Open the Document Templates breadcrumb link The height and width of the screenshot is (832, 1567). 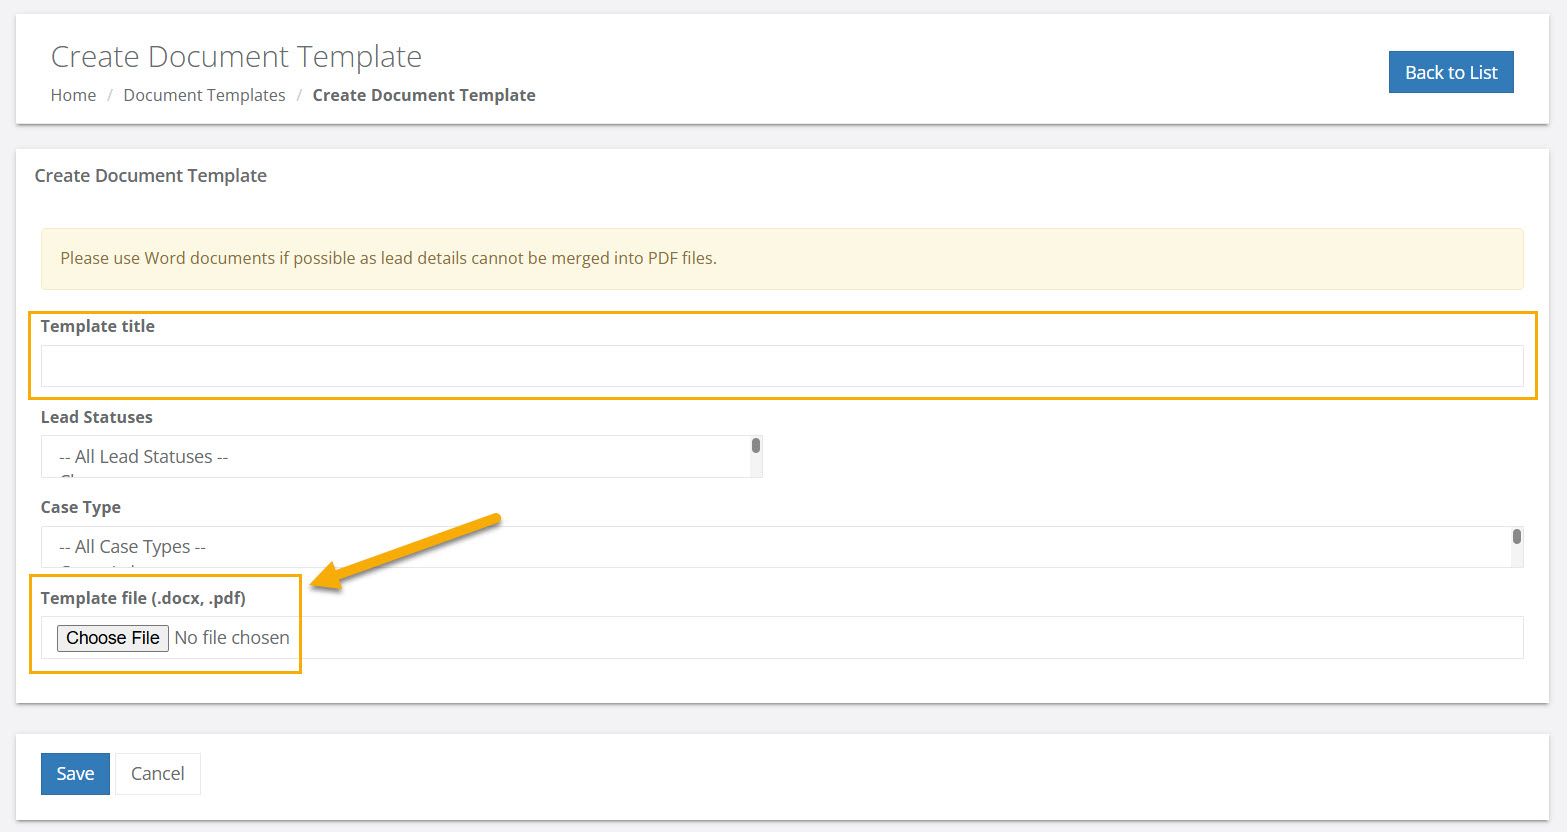[x=204, y=95]
